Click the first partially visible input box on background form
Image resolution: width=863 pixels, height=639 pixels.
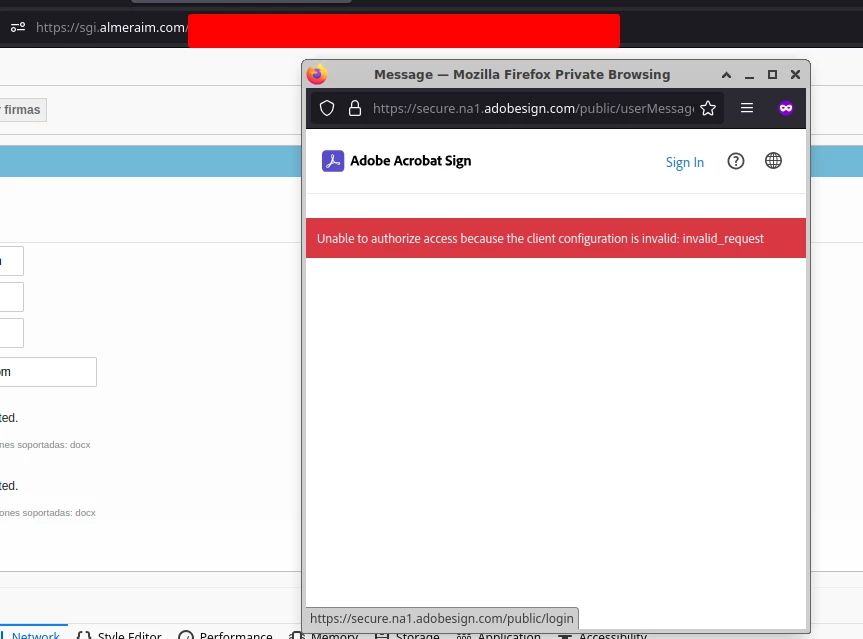point(12,261)
